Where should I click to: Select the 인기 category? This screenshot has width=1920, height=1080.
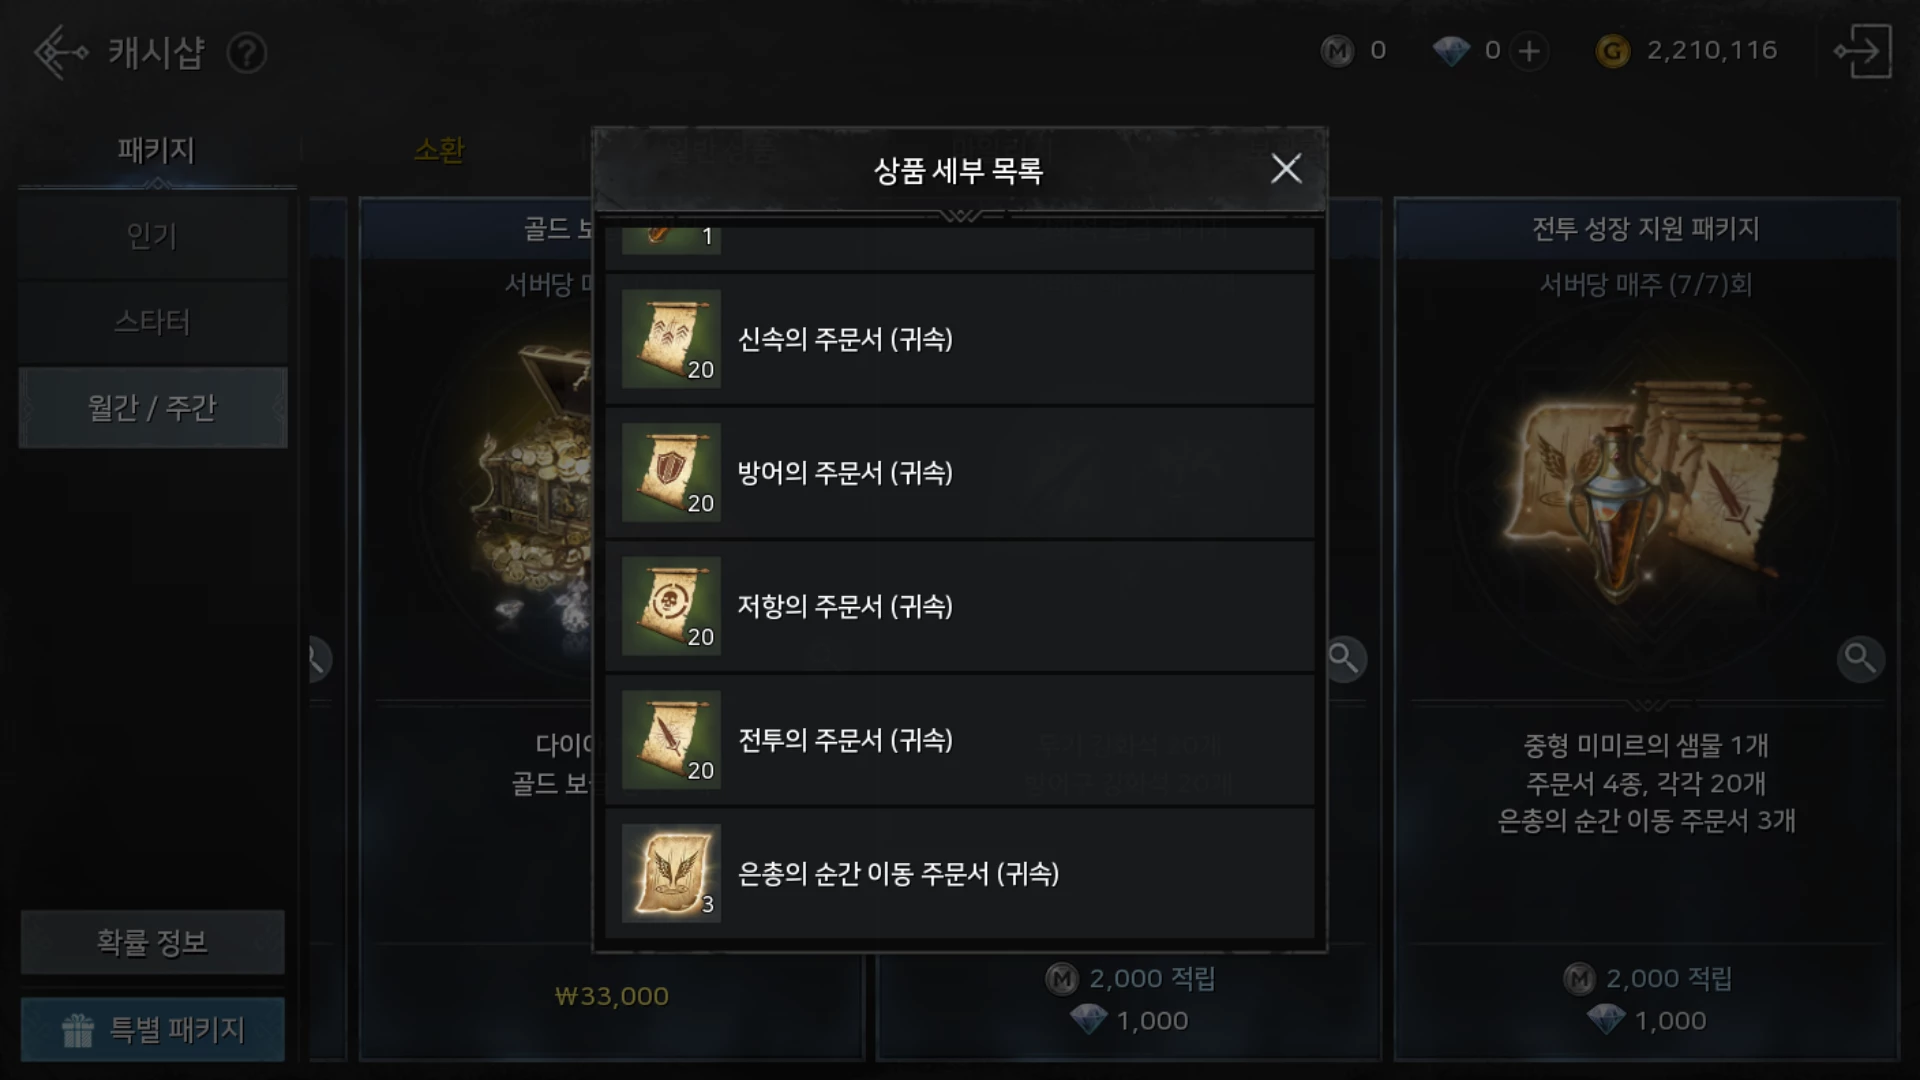pos(153,237)
